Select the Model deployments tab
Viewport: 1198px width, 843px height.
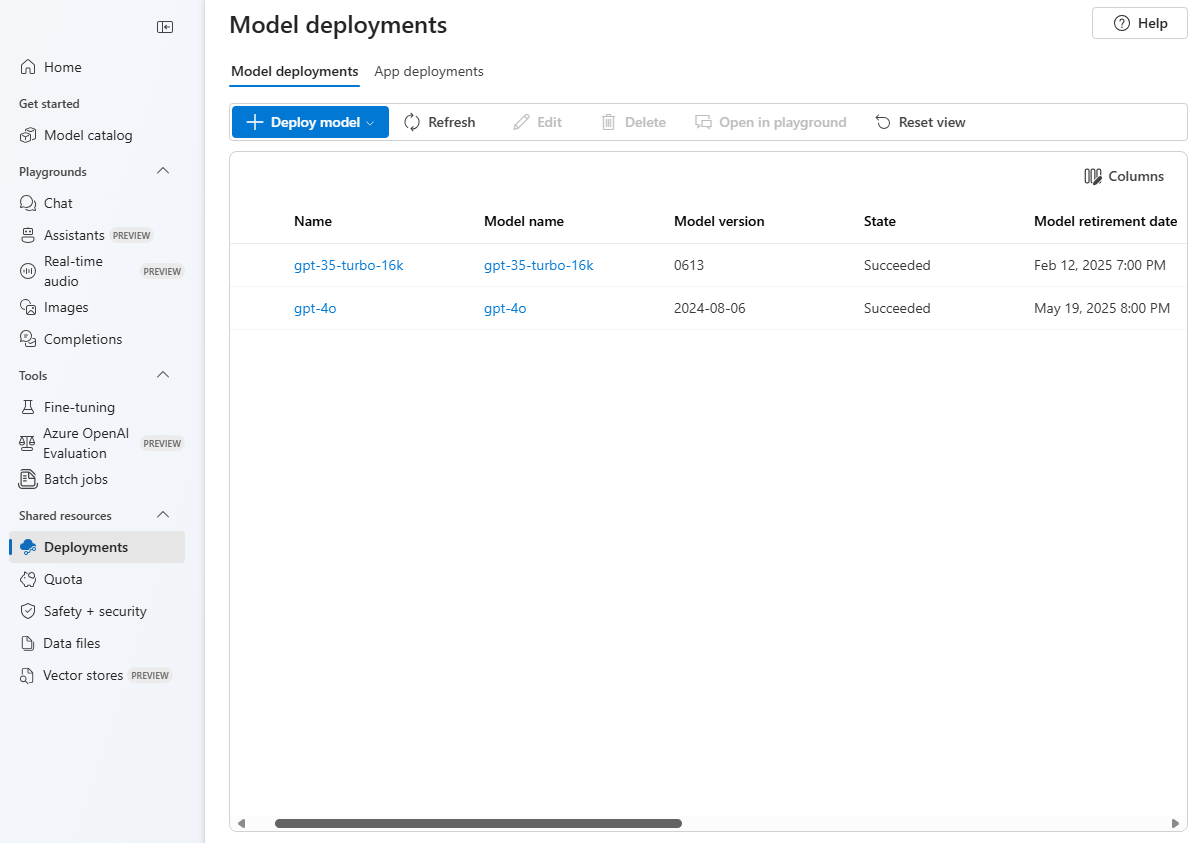(x=294, y=71)
